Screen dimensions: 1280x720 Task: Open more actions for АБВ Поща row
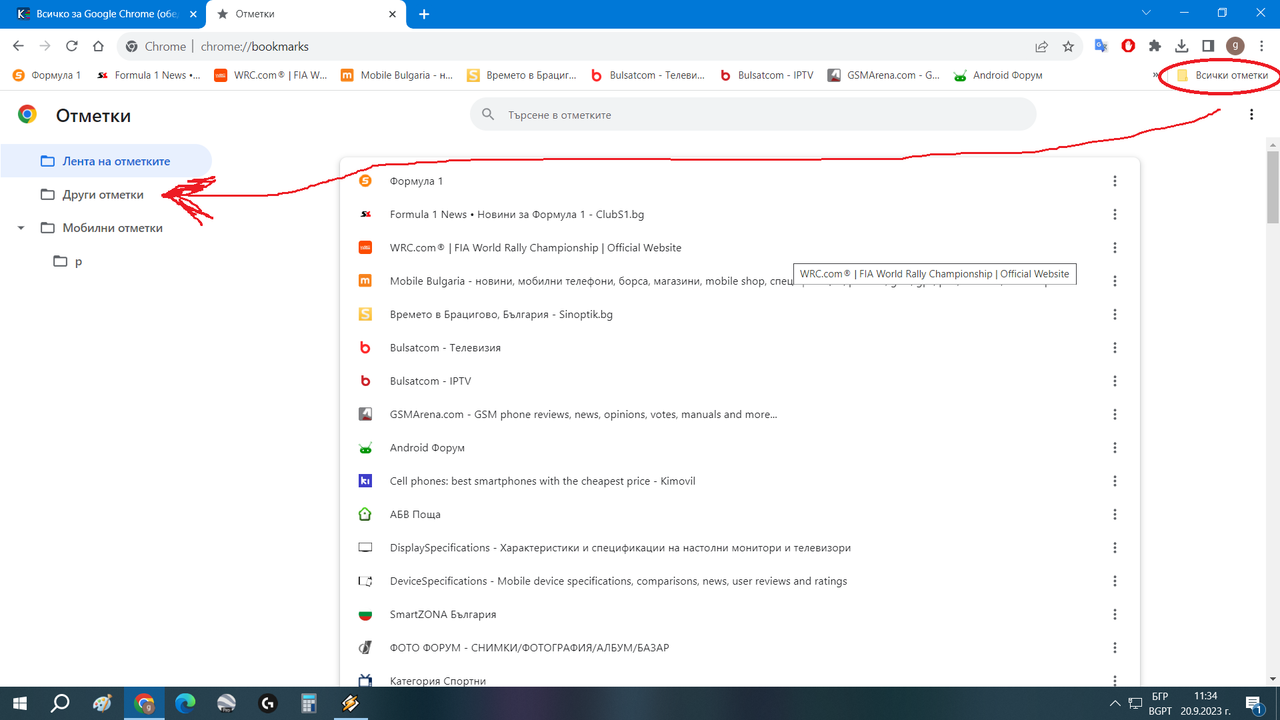pyautogui.click(x=1115, y=514)
